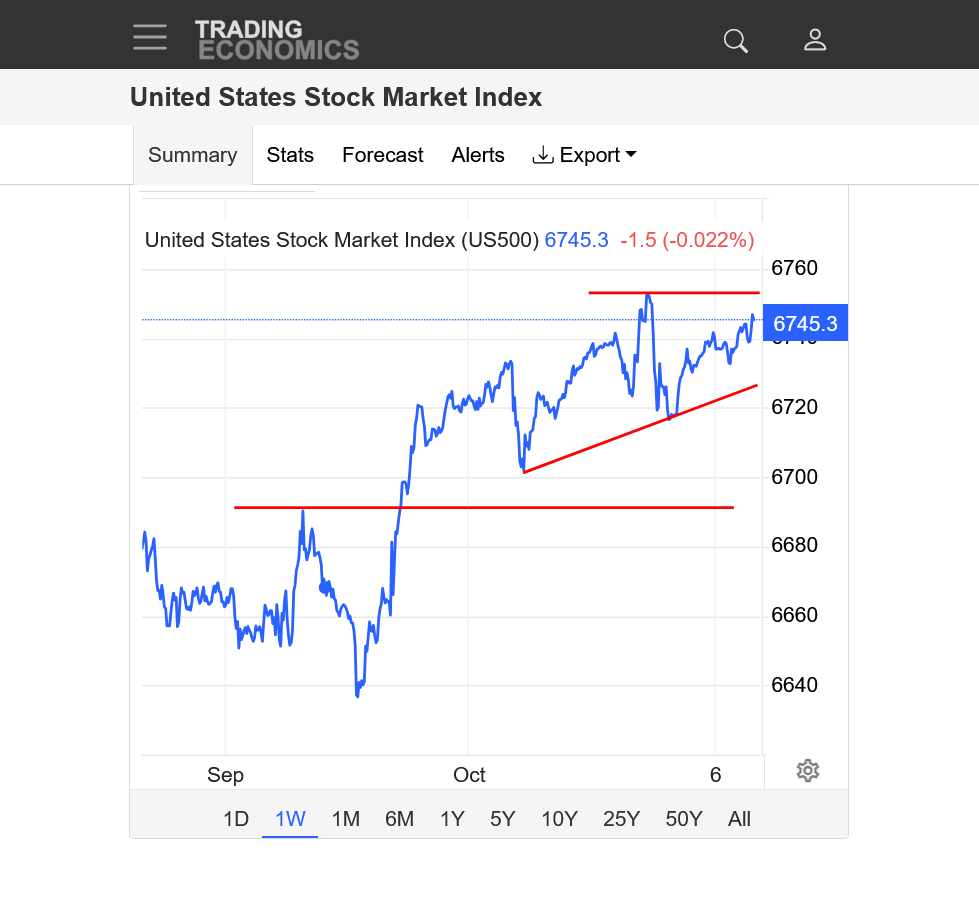Expand the Export dropdown

pos(584,155)
